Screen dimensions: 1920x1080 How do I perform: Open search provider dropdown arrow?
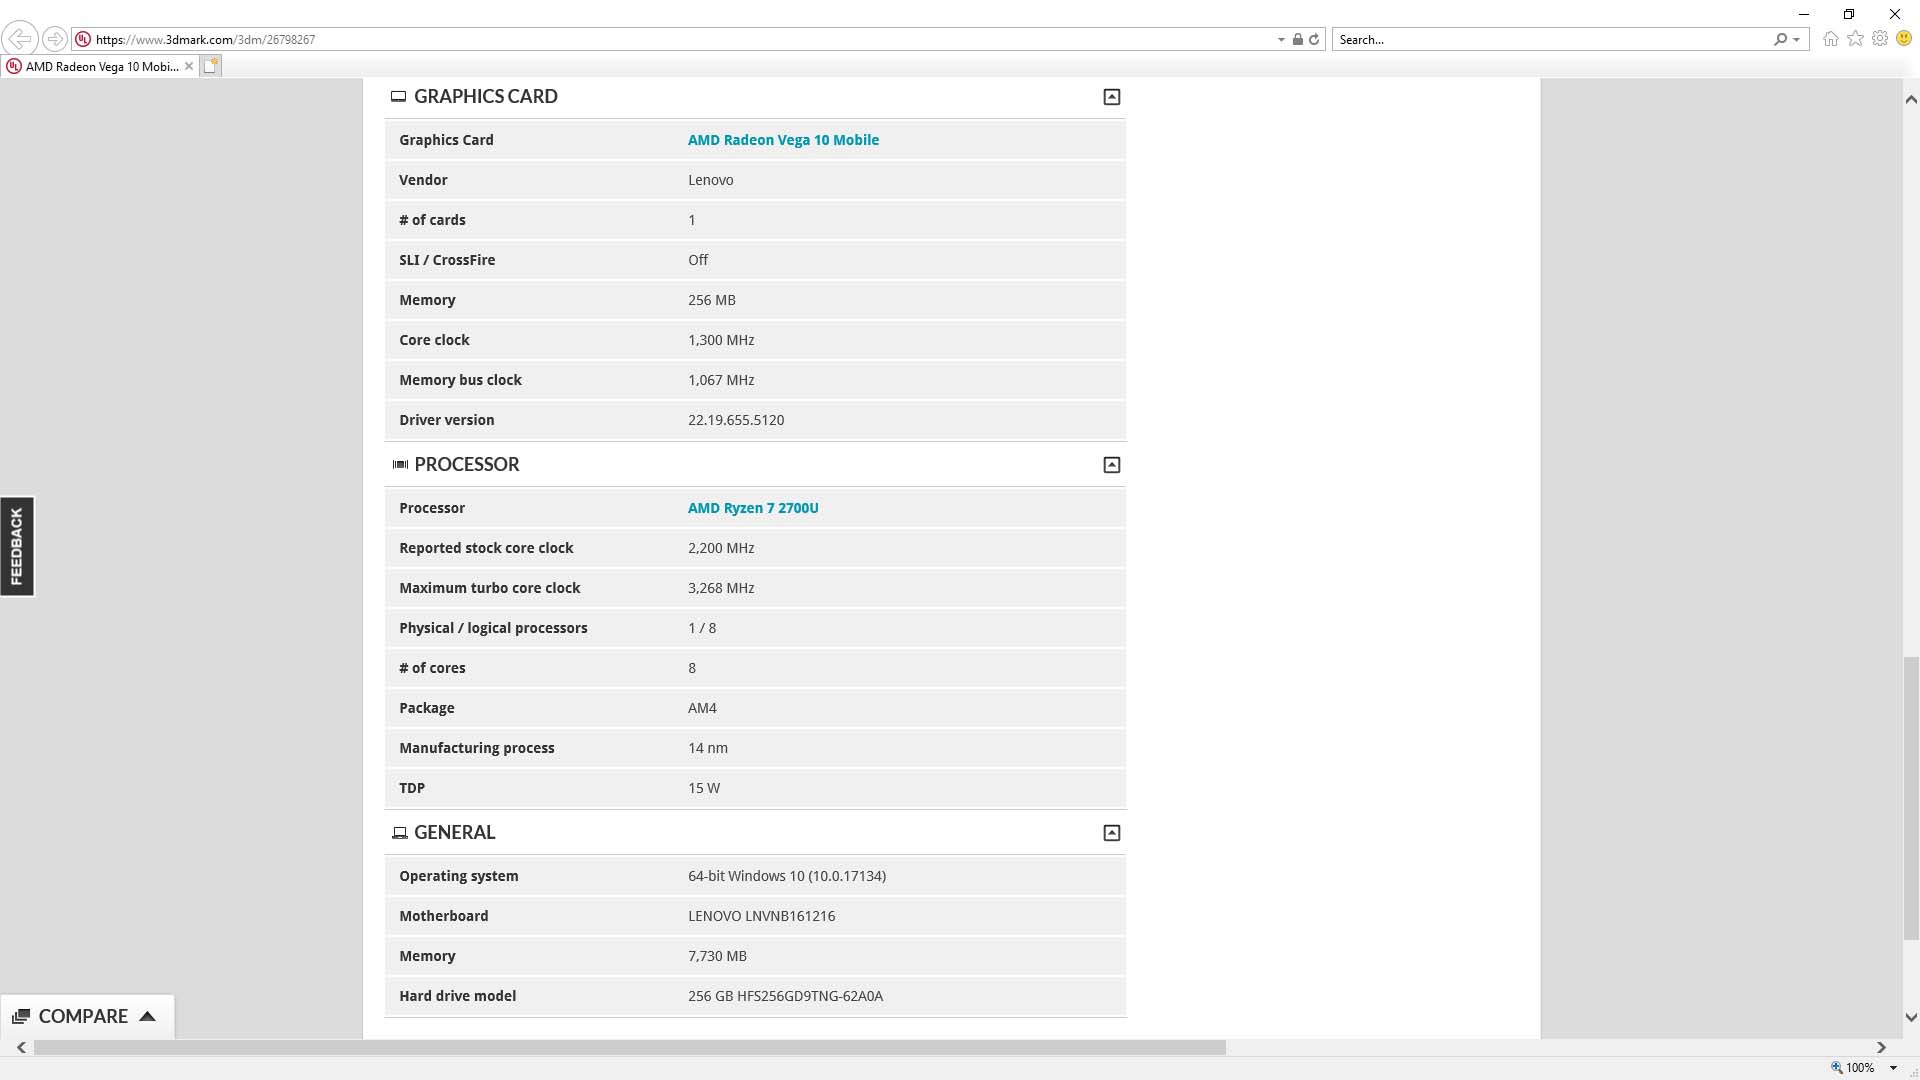(1797, 40)
